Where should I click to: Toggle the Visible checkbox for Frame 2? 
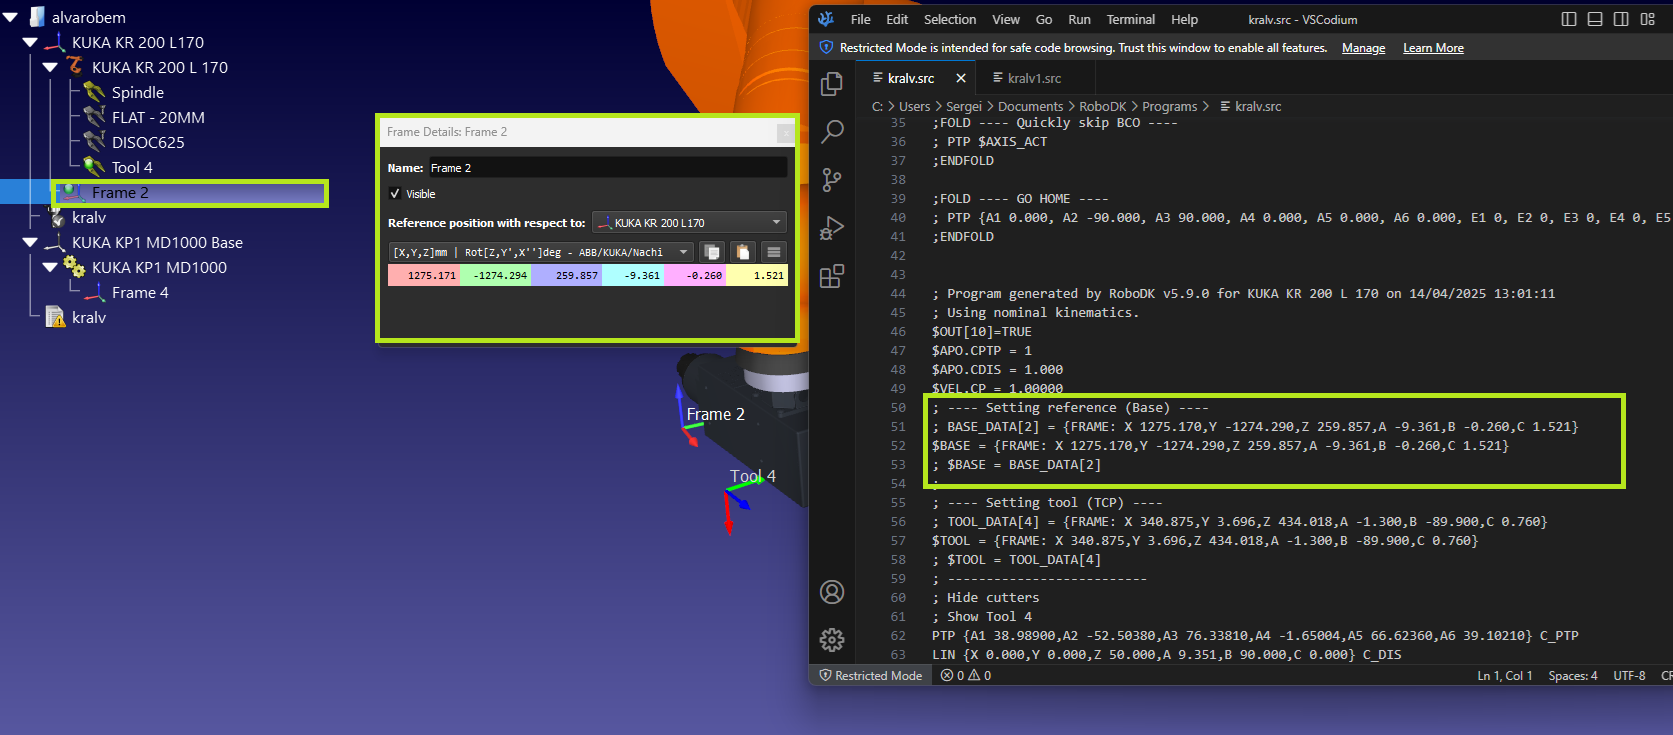click(395, 194)
